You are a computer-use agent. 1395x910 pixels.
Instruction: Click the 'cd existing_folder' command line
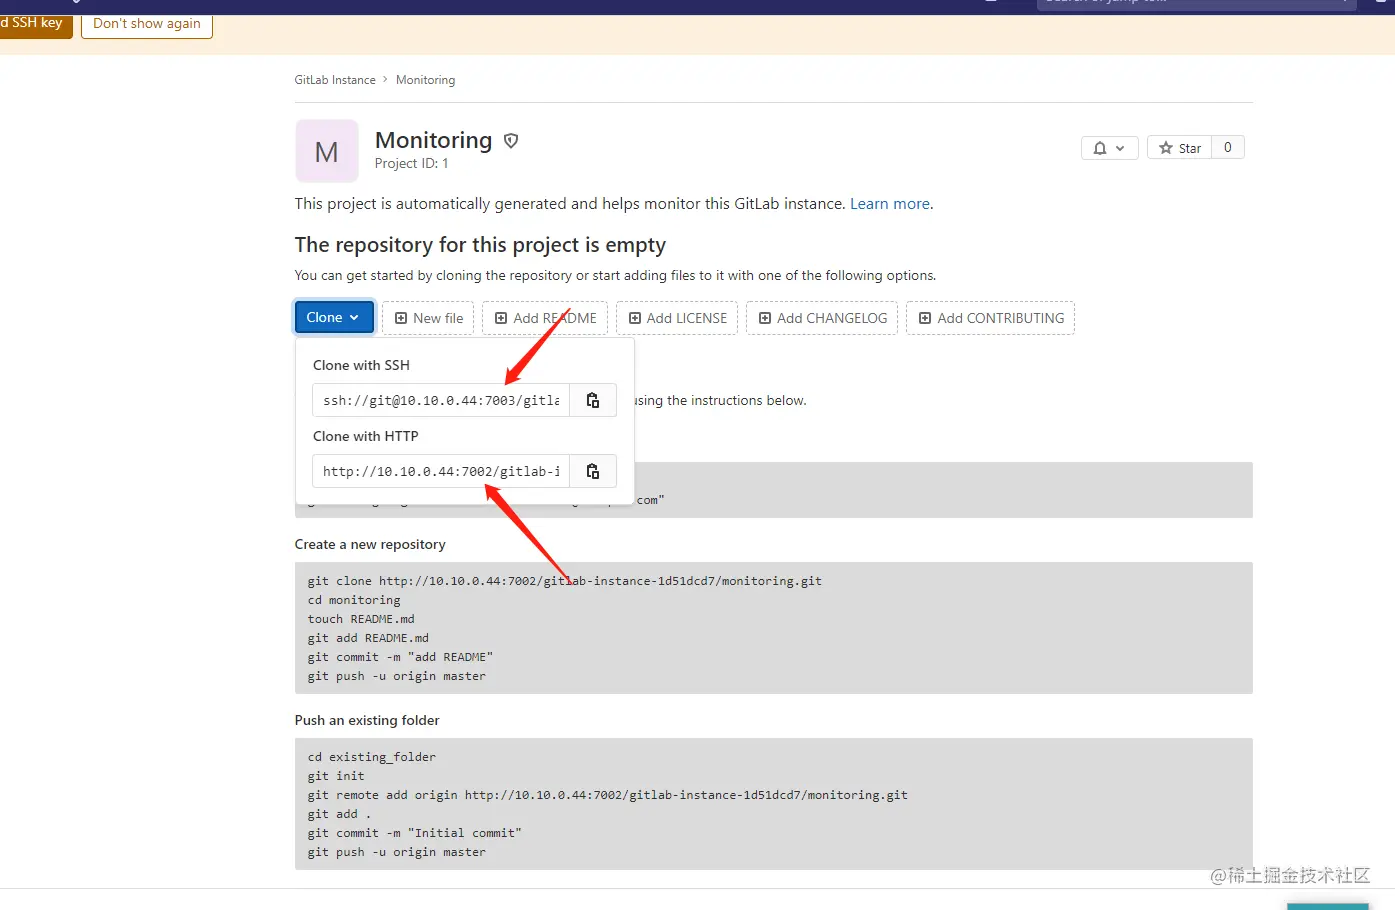click(x=372, y=757)
